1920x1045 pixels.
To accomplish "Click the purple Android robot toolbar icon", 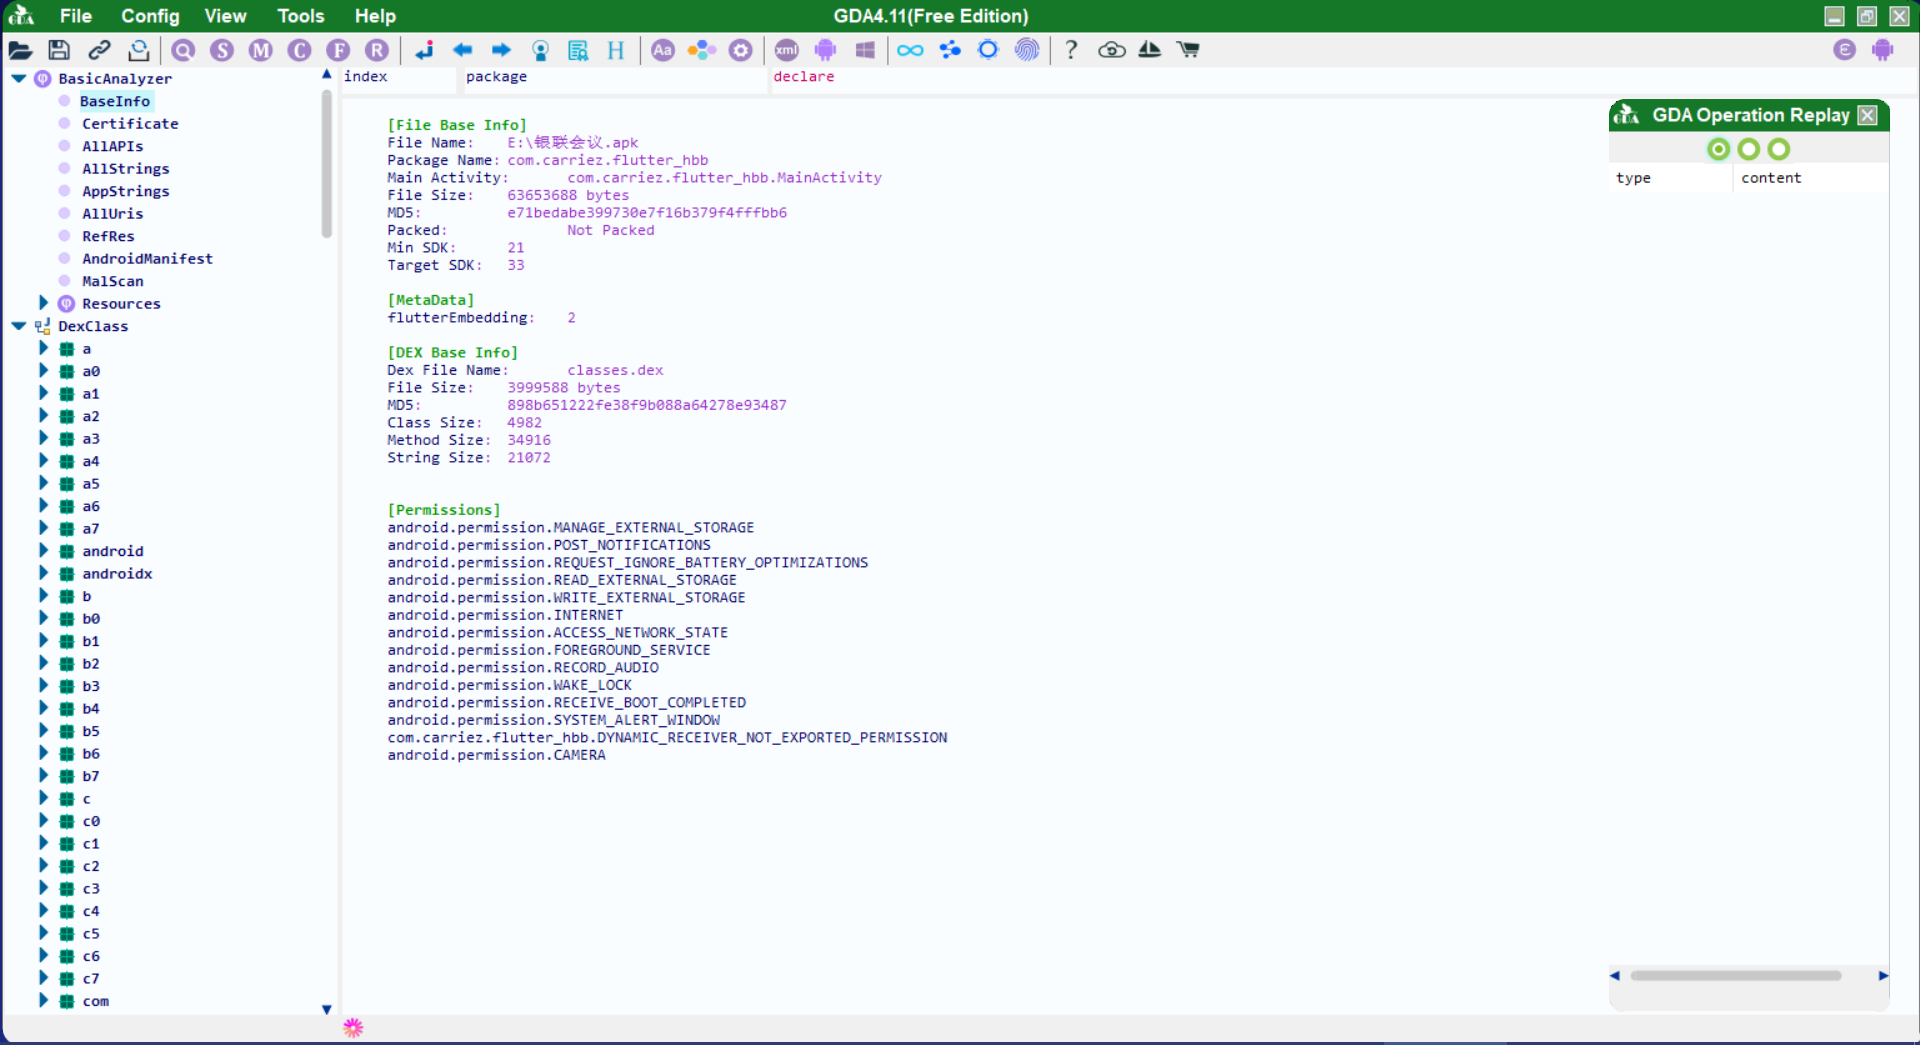I will (x=825, y=50).
